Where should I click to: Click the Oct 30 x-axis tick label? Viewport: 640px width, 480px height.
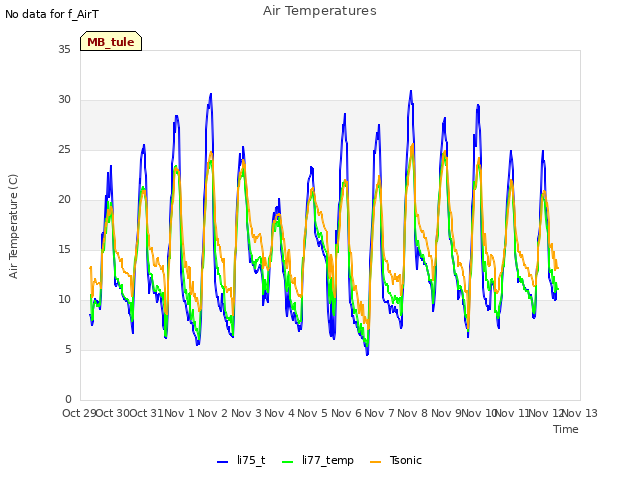point(113,413)
